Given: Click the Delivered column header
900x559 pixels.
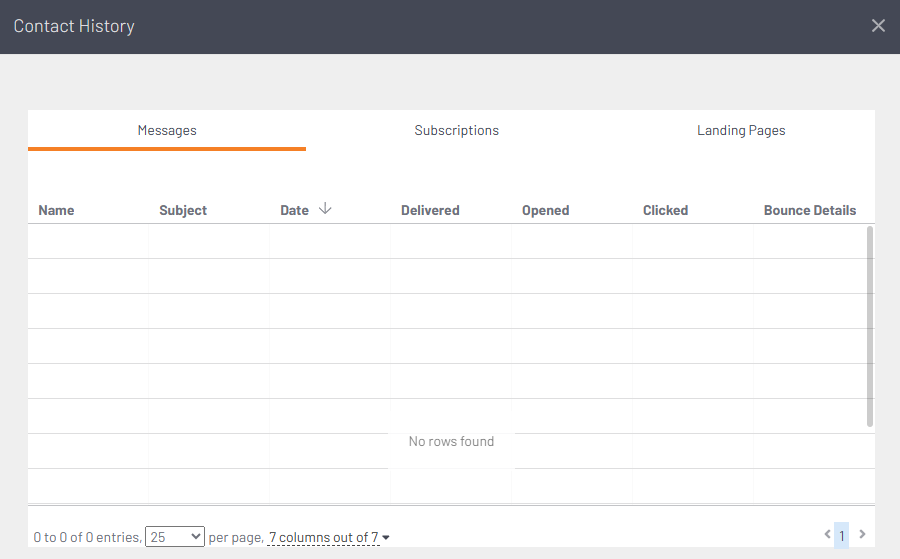Looking at the screenshot, I should (x=430, y=210).
